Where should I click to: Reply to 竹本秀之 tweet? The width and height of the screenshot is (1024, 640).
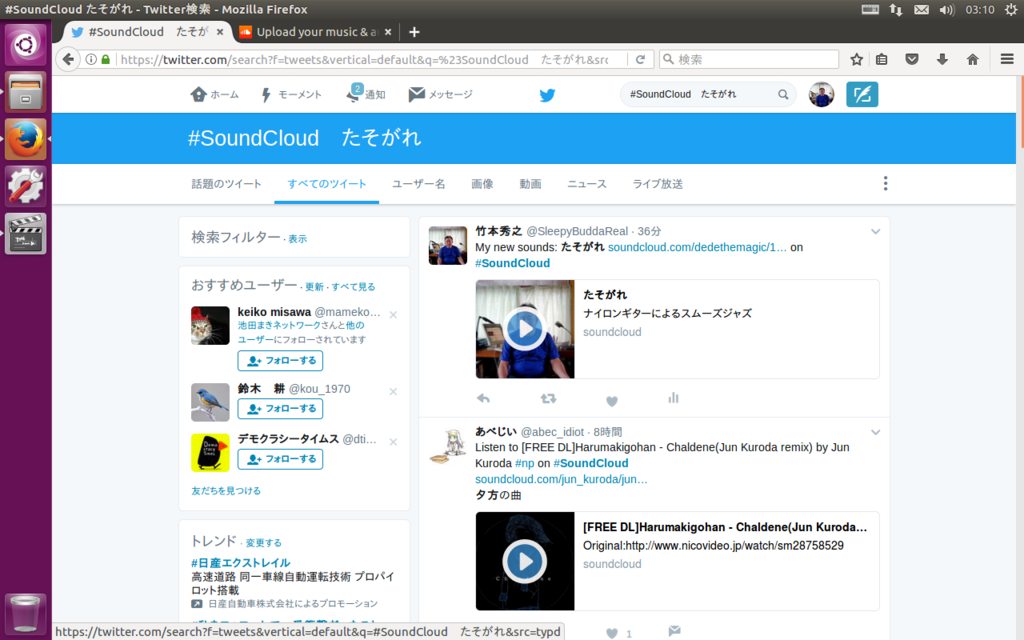click(483, 398)
